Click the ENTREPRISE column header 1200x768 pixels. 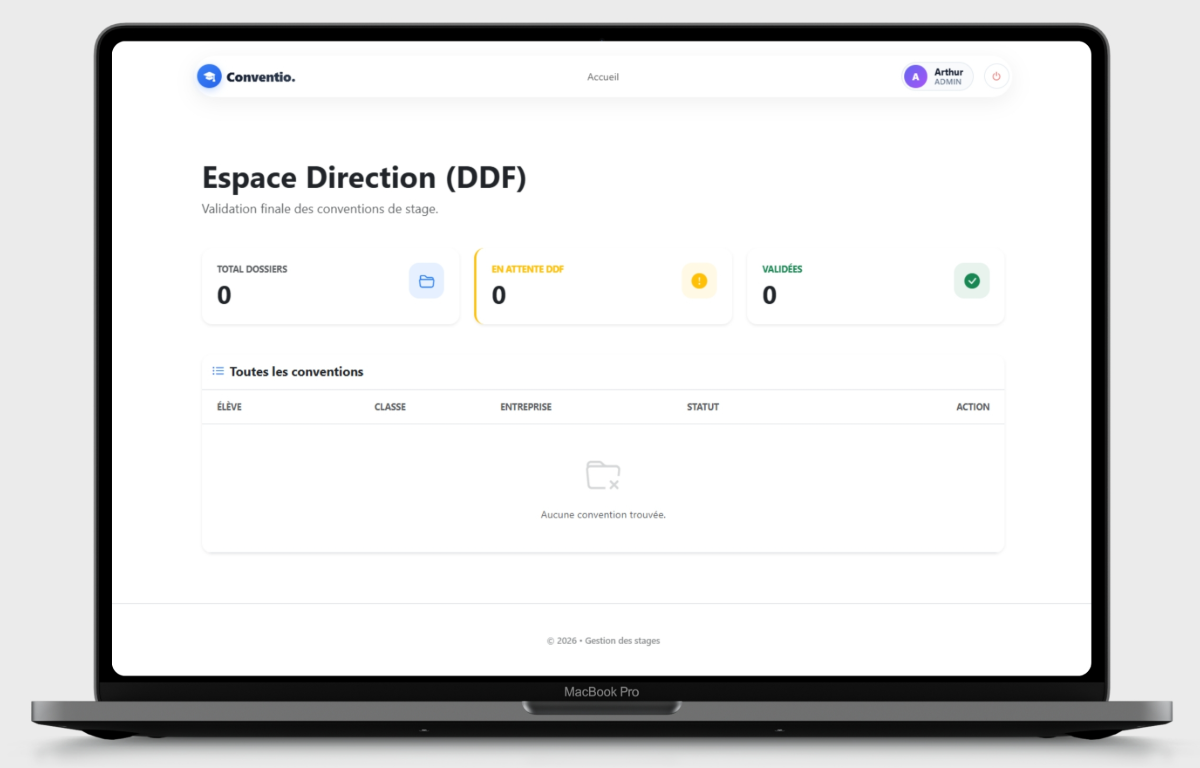(x=526, y=407)
